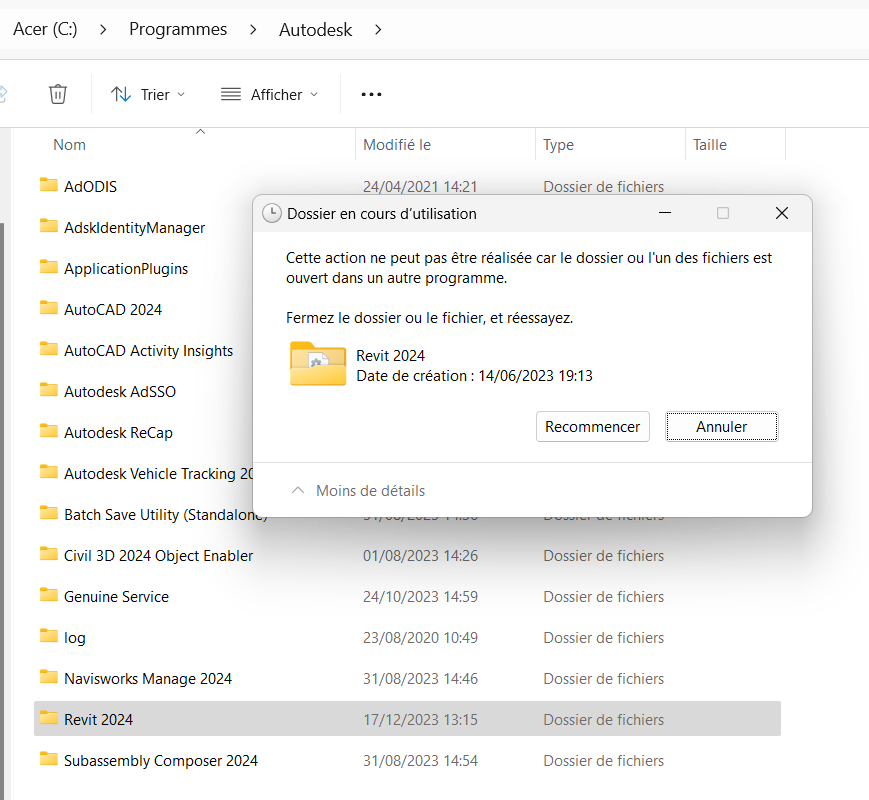The height and width of the screenshot is (800, 869).
Task: Expand the chevron after Autodesk
Action: [378, 29]
